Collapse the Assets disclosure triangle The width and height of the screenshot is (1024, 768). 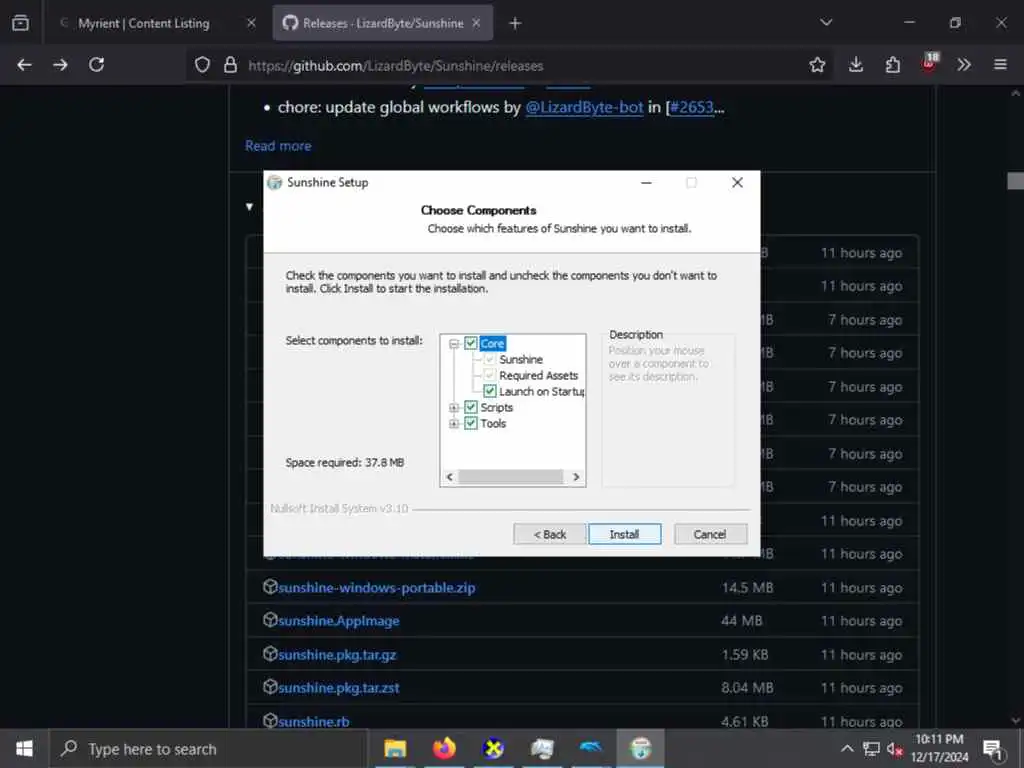click(x=249, y=206)
